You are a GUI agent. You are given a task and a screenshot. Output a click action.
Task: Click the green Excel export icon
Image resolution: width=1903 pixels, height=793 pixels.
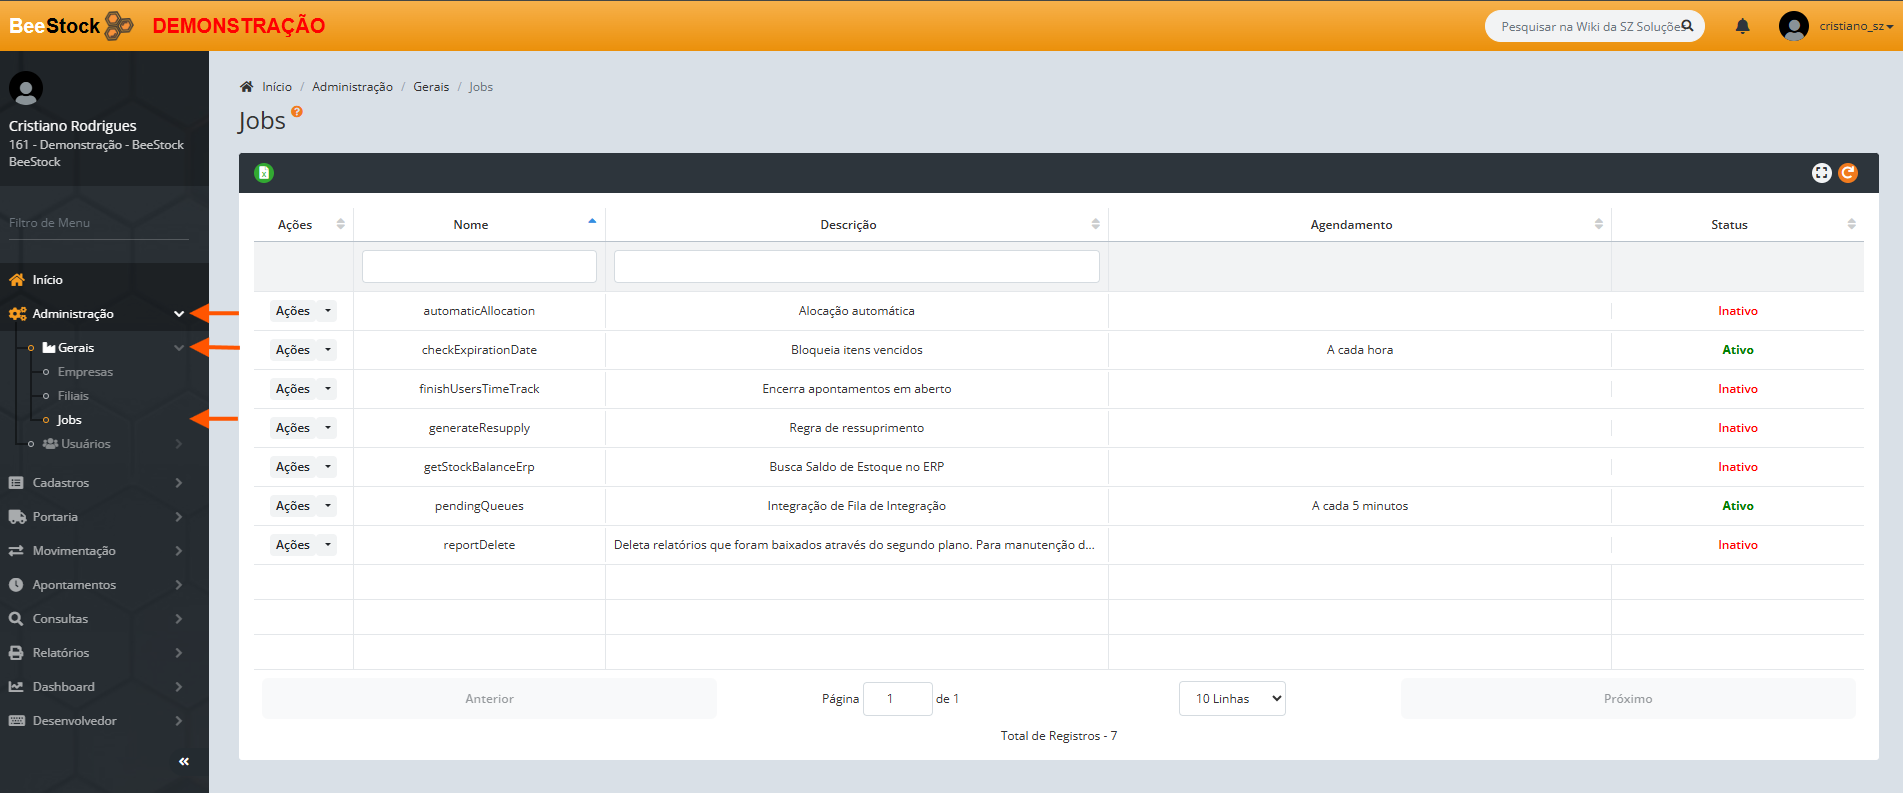point(264,173)
